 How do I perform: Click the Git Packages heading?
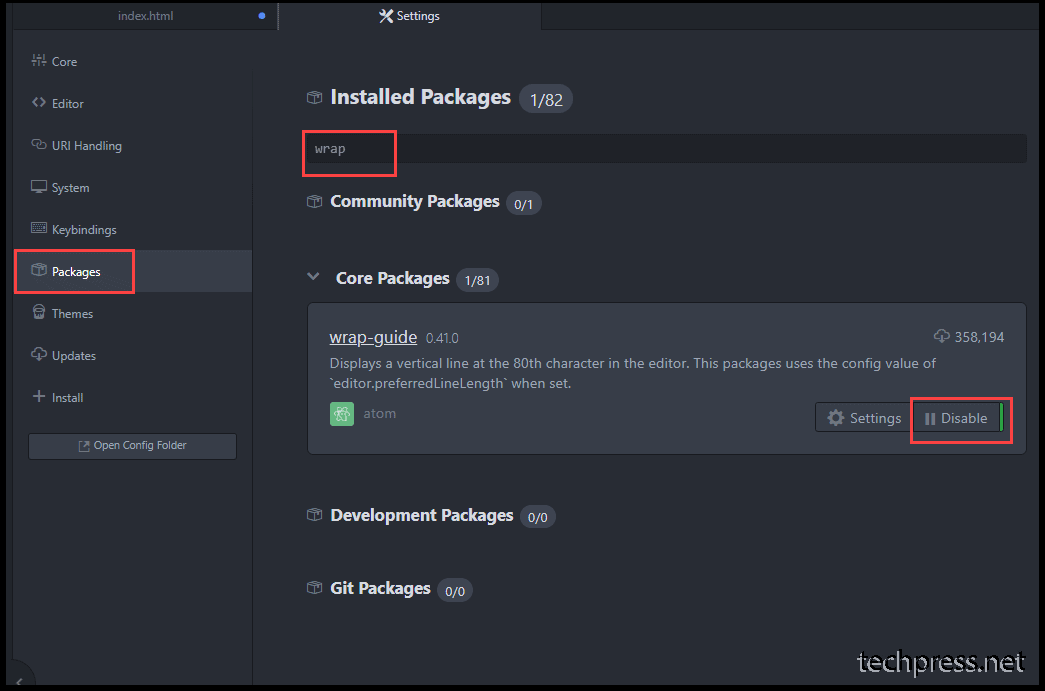coord(381,588)
